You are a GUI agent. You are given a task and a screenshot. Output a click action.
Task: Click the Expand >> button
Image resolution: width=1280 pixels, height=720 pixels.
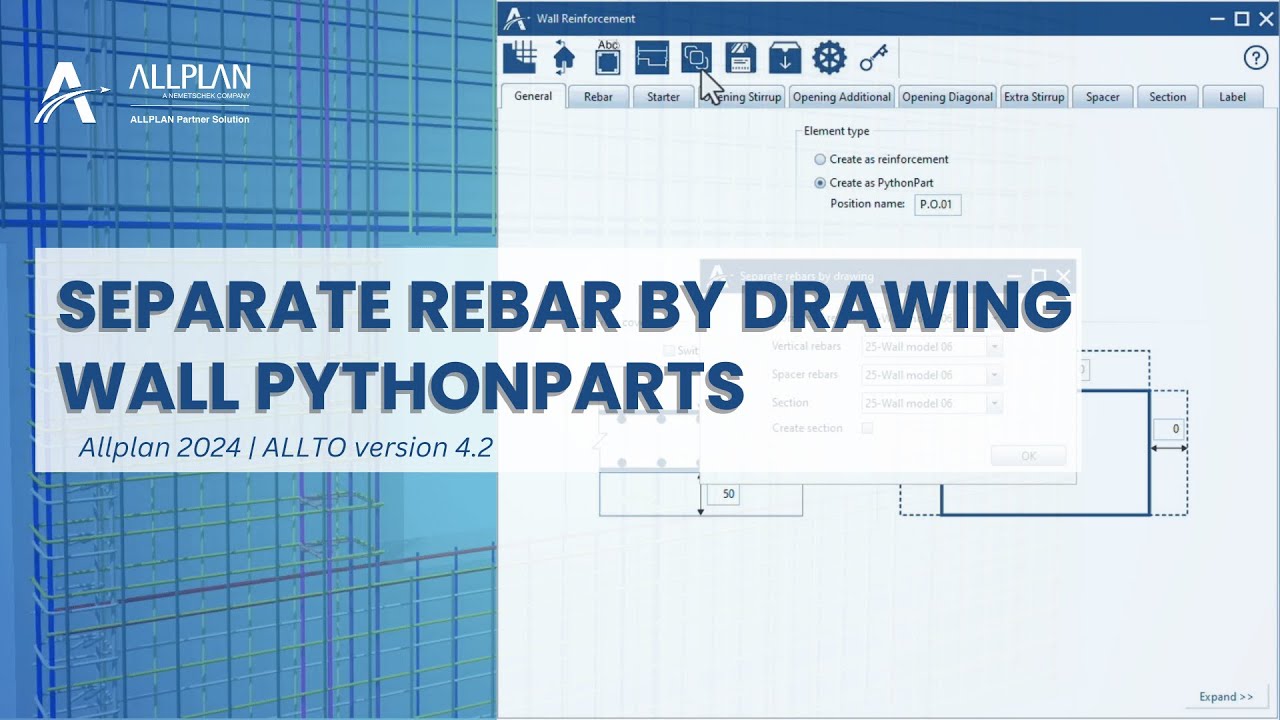[1226, 697]
